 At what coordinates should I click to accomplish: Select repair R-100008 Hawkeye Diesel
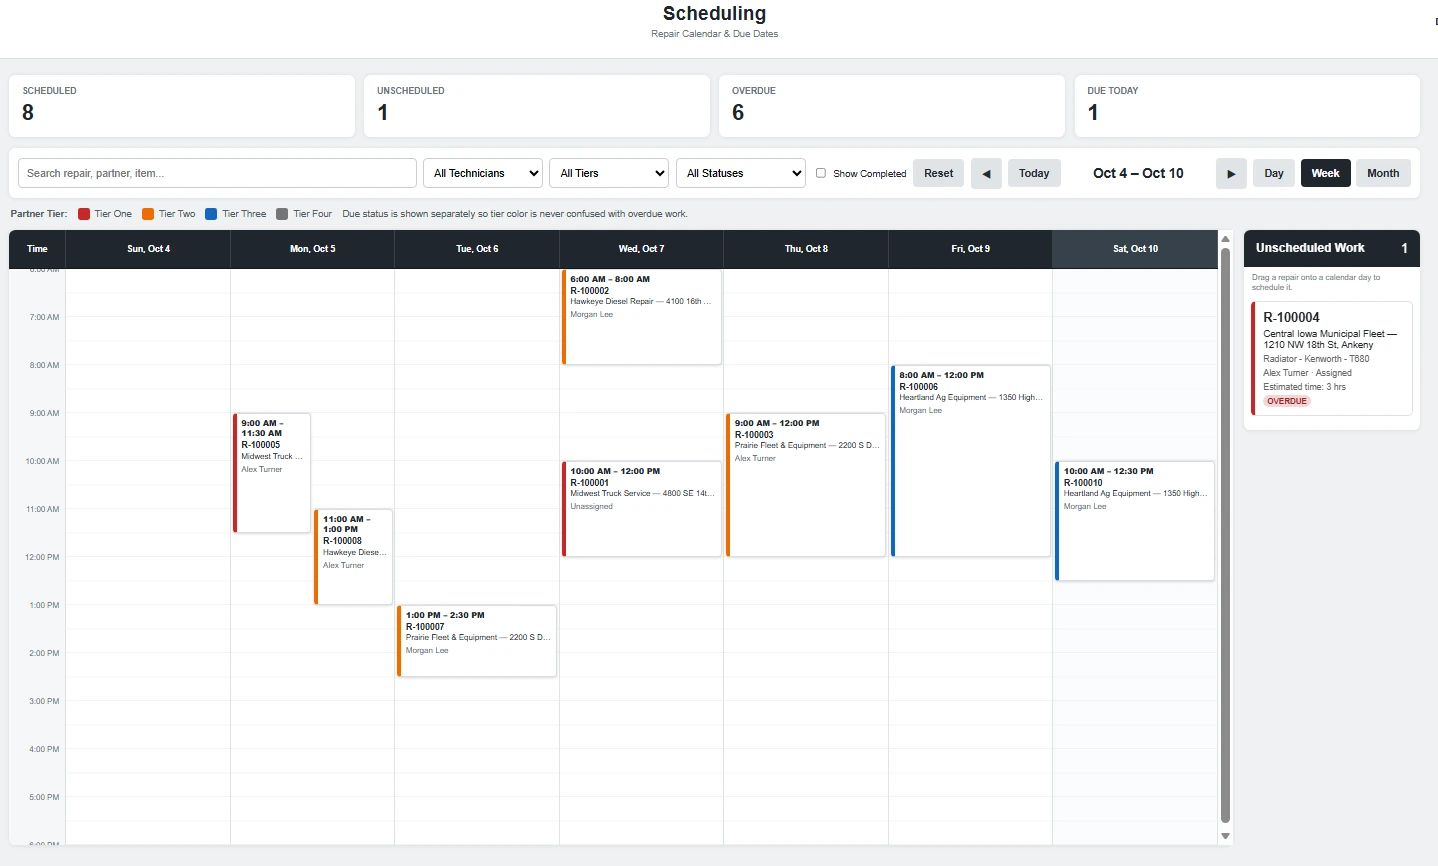click(x=354, y=557)
